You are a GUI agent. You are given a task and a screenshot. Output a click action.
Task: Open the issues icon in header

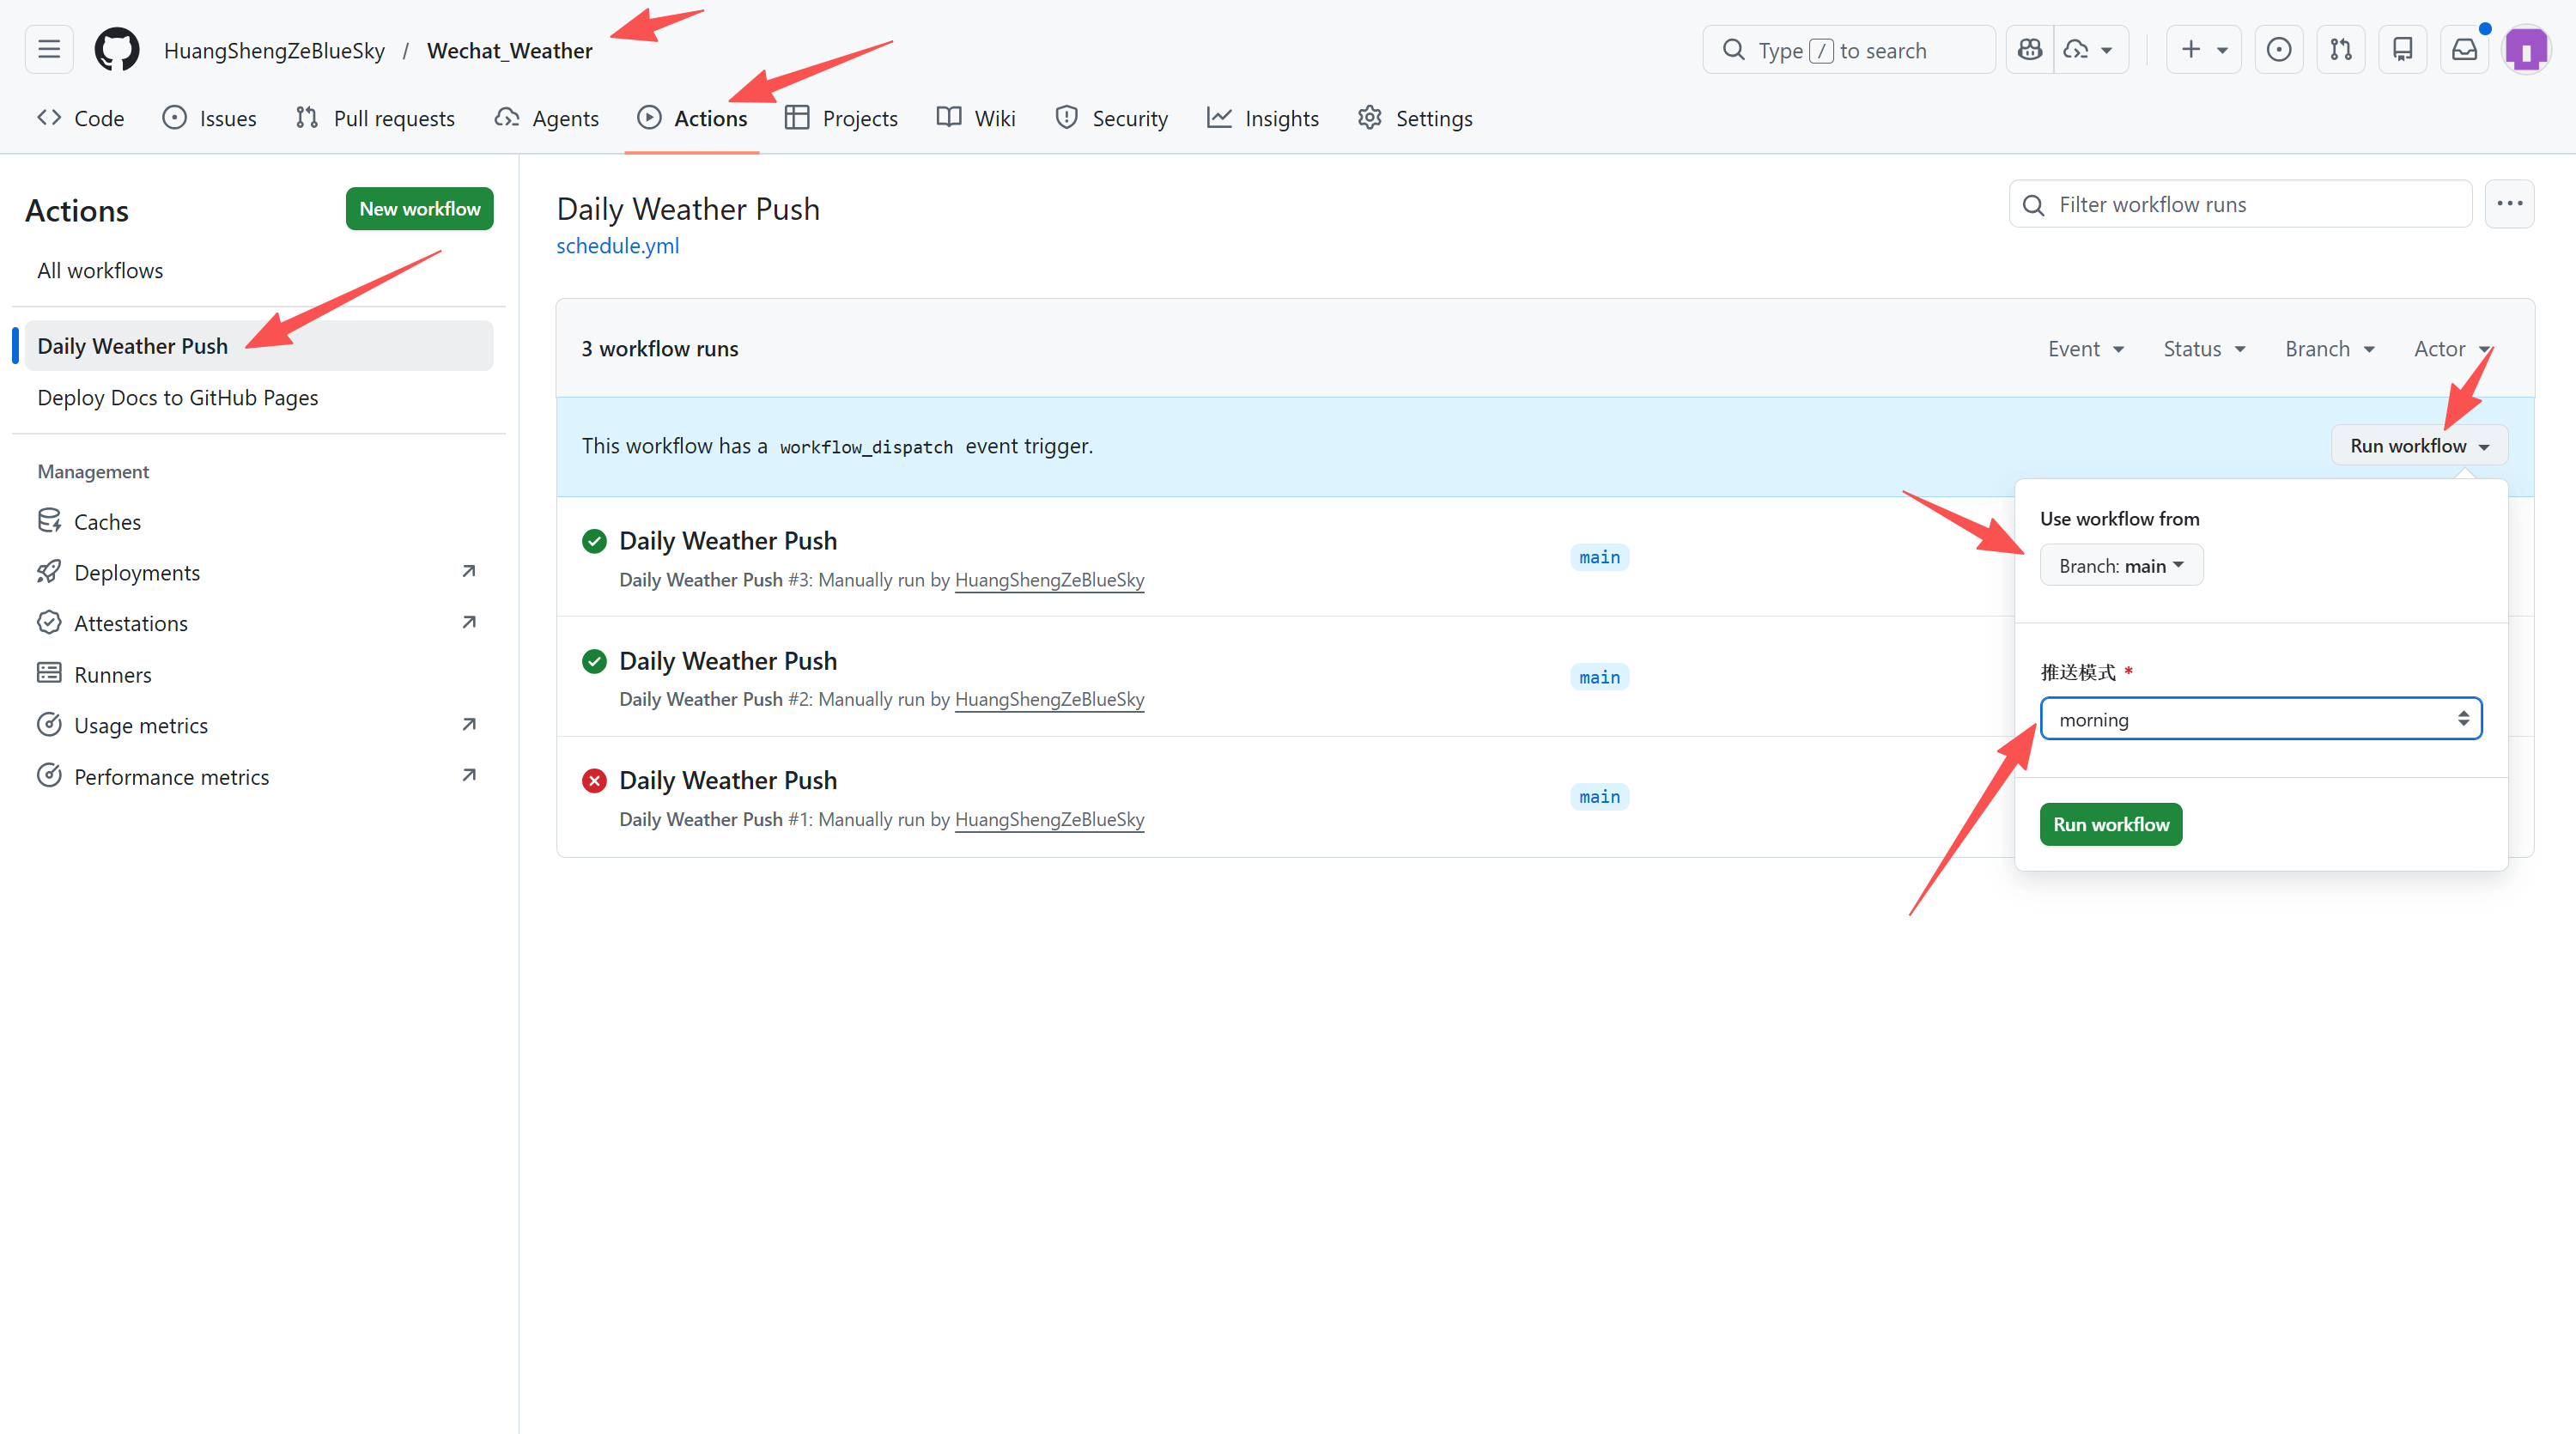pyautogui.click(x=2279, y=50)
